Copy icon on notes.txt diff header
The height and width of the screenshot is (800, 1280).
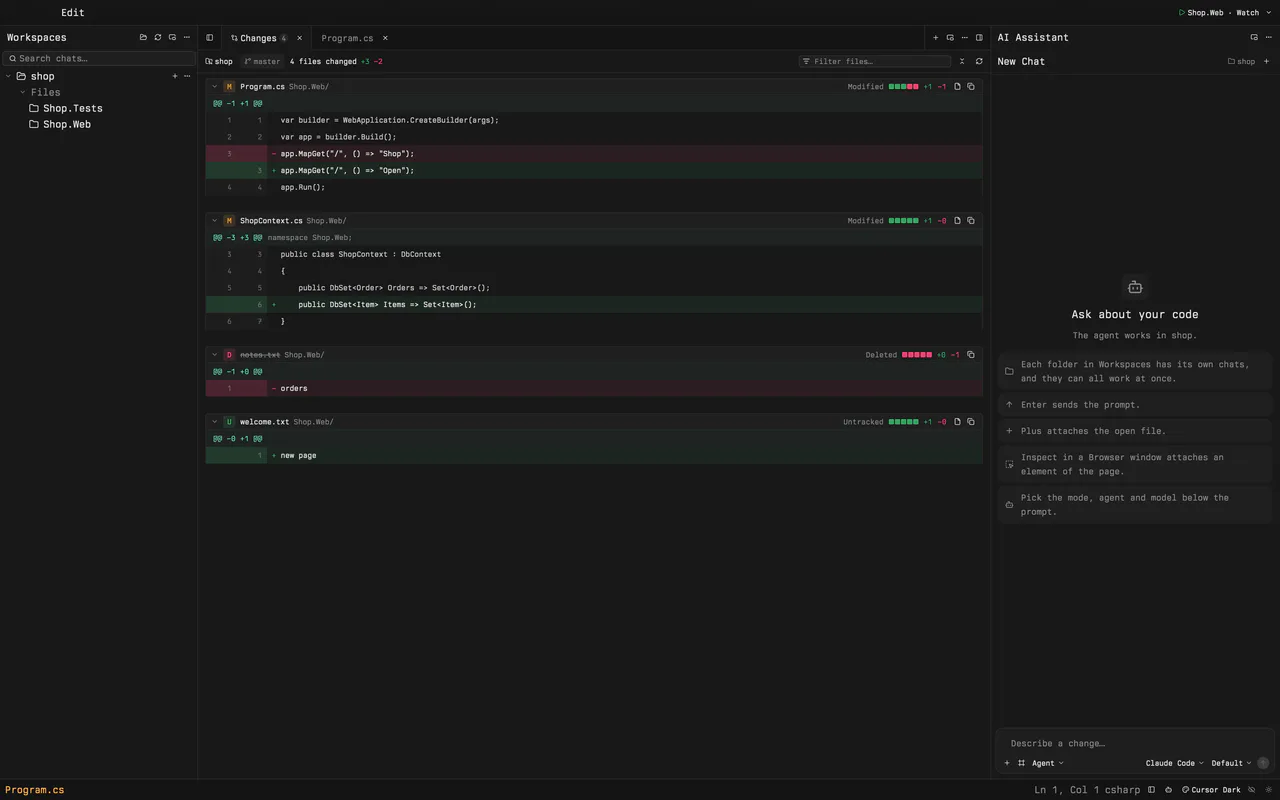click(x=971, y=355)
